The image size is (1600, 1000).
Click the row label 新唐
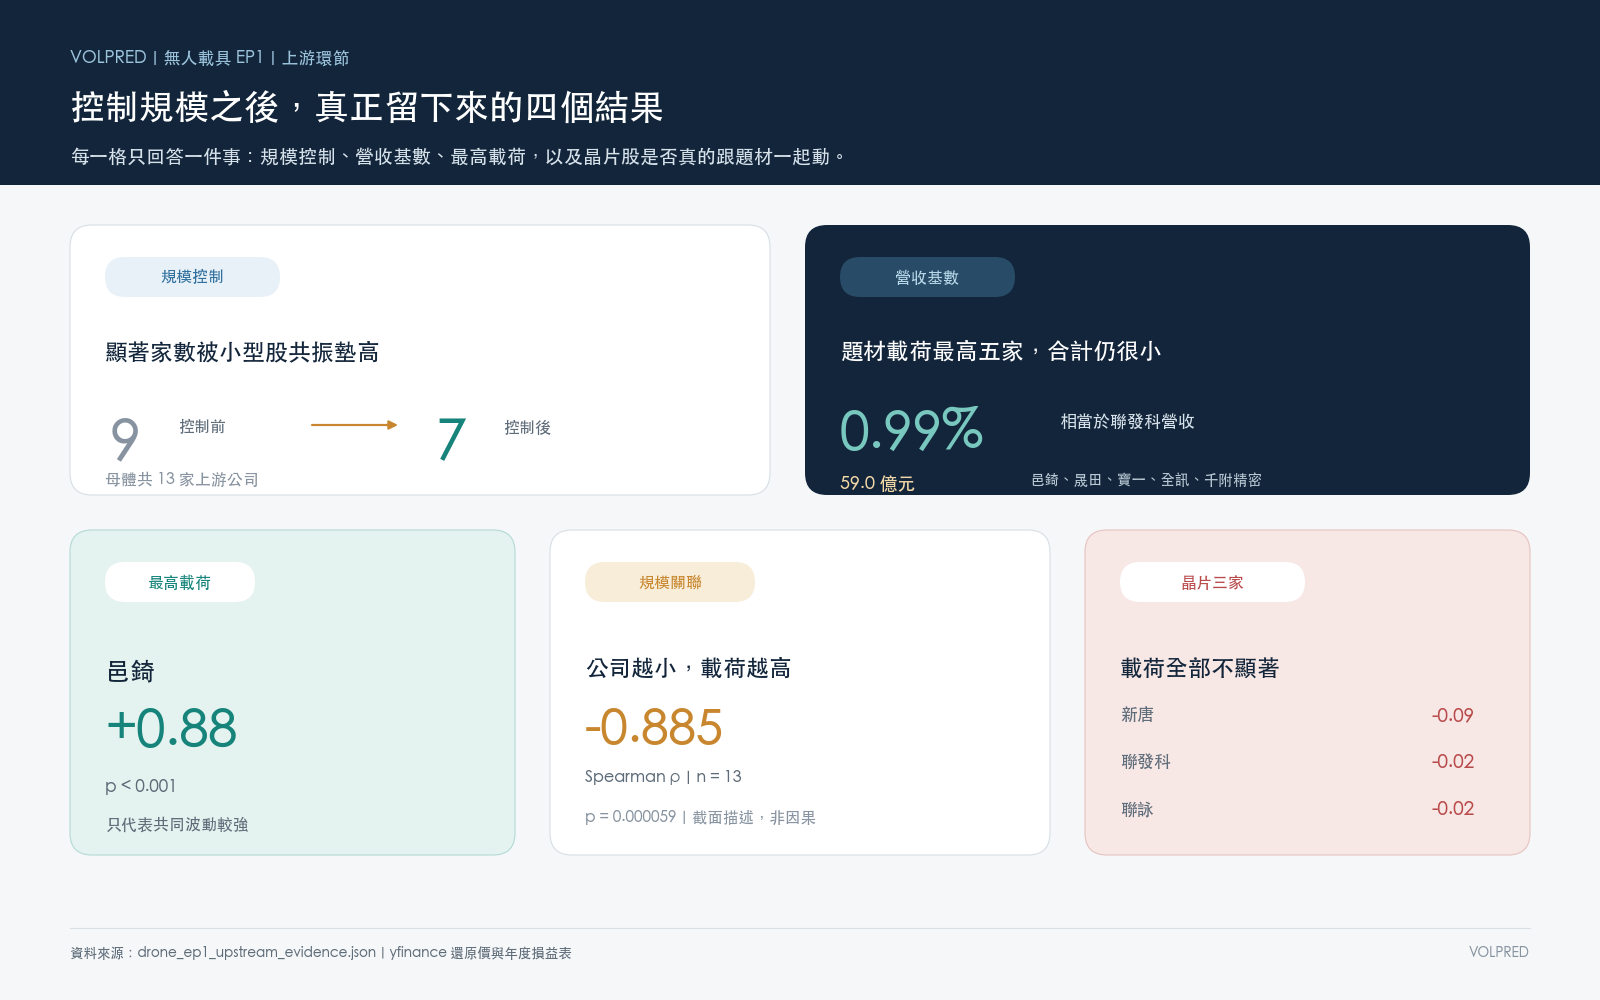pos(1137,714)
